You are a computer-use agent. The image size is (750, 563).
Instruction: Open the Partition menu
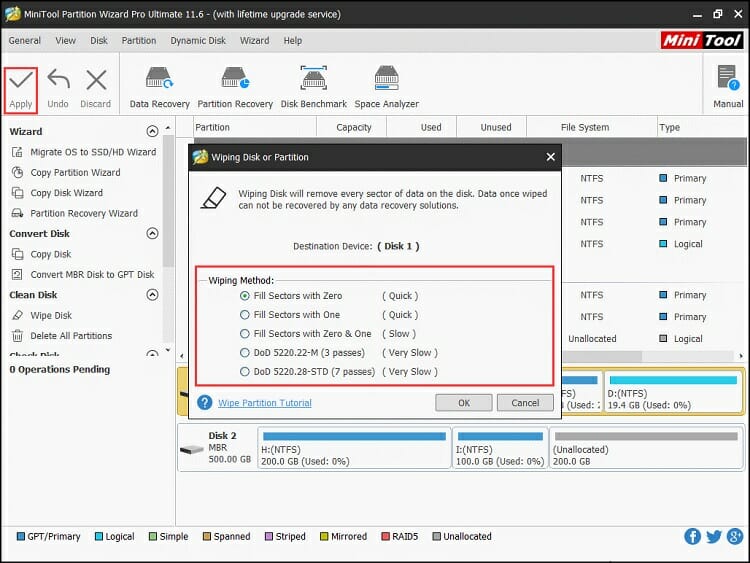(x=139, y=41)
